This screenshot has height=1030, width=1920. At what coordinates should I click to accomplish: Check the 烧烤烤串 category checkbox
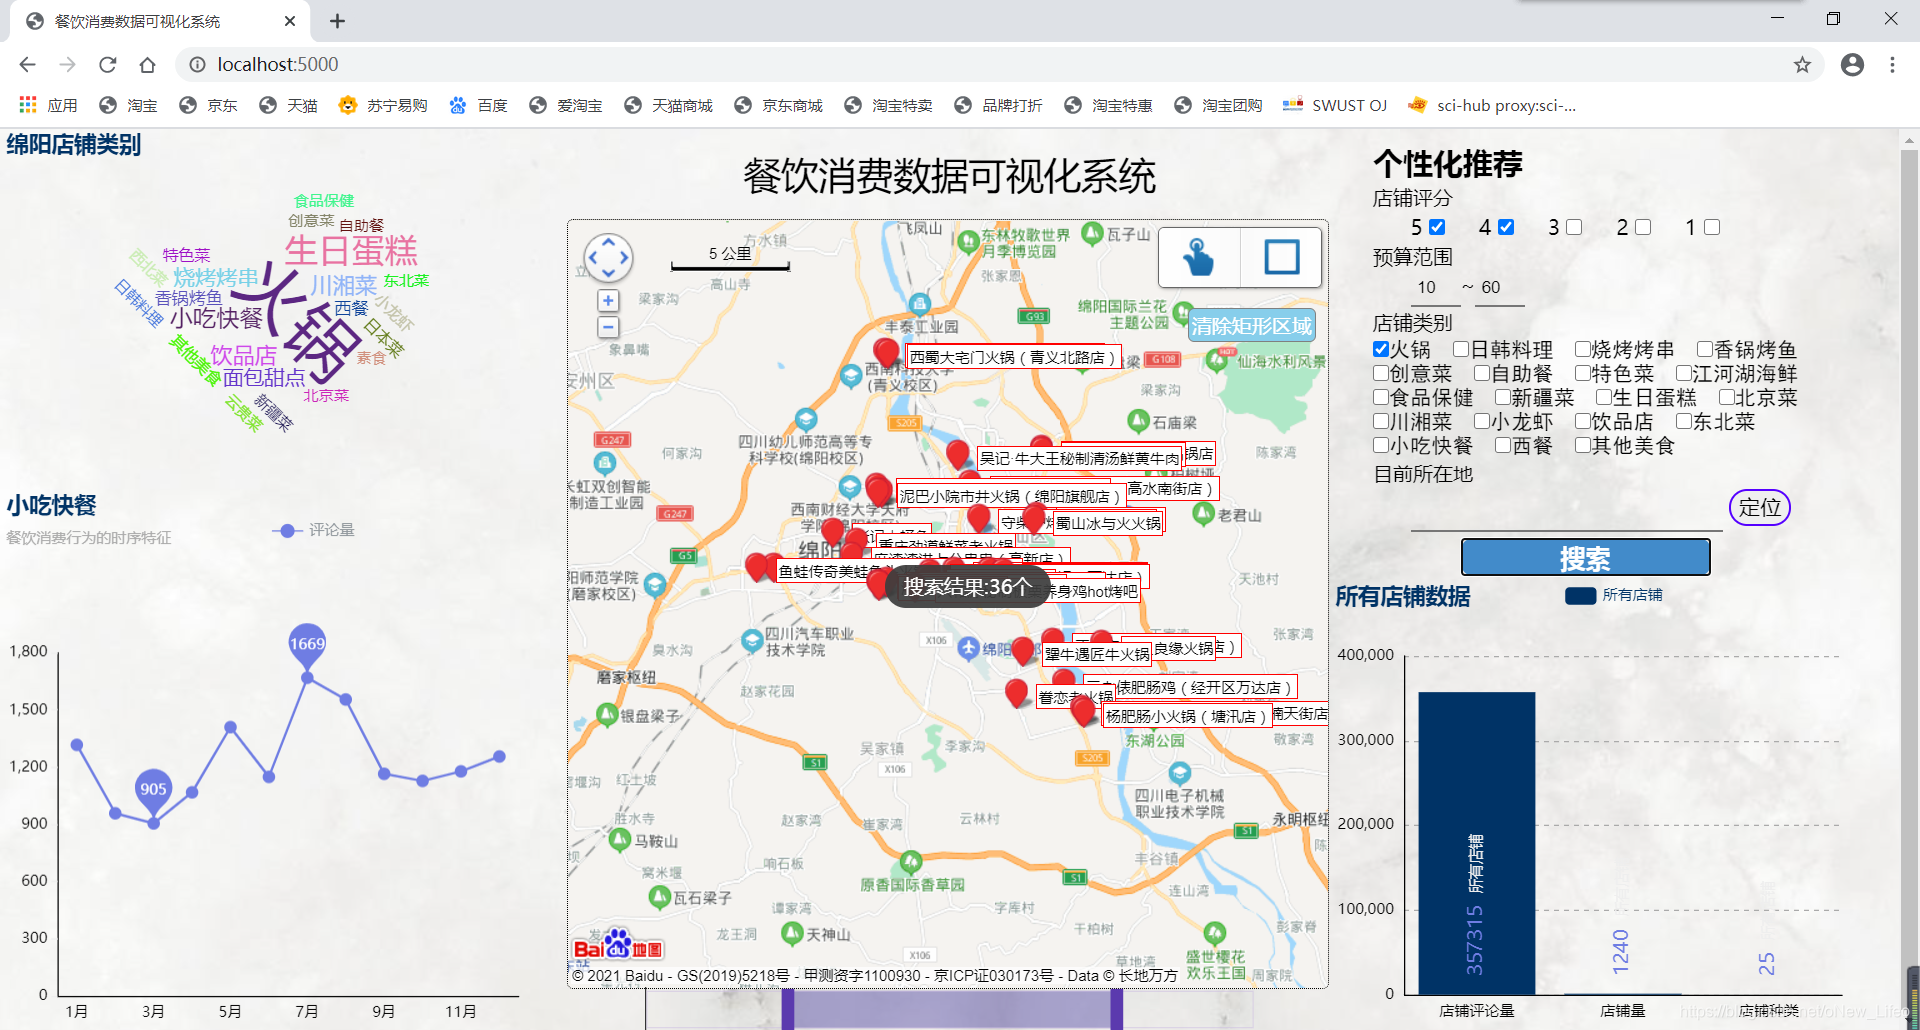pyautogui.click(x=1583, y=349)
